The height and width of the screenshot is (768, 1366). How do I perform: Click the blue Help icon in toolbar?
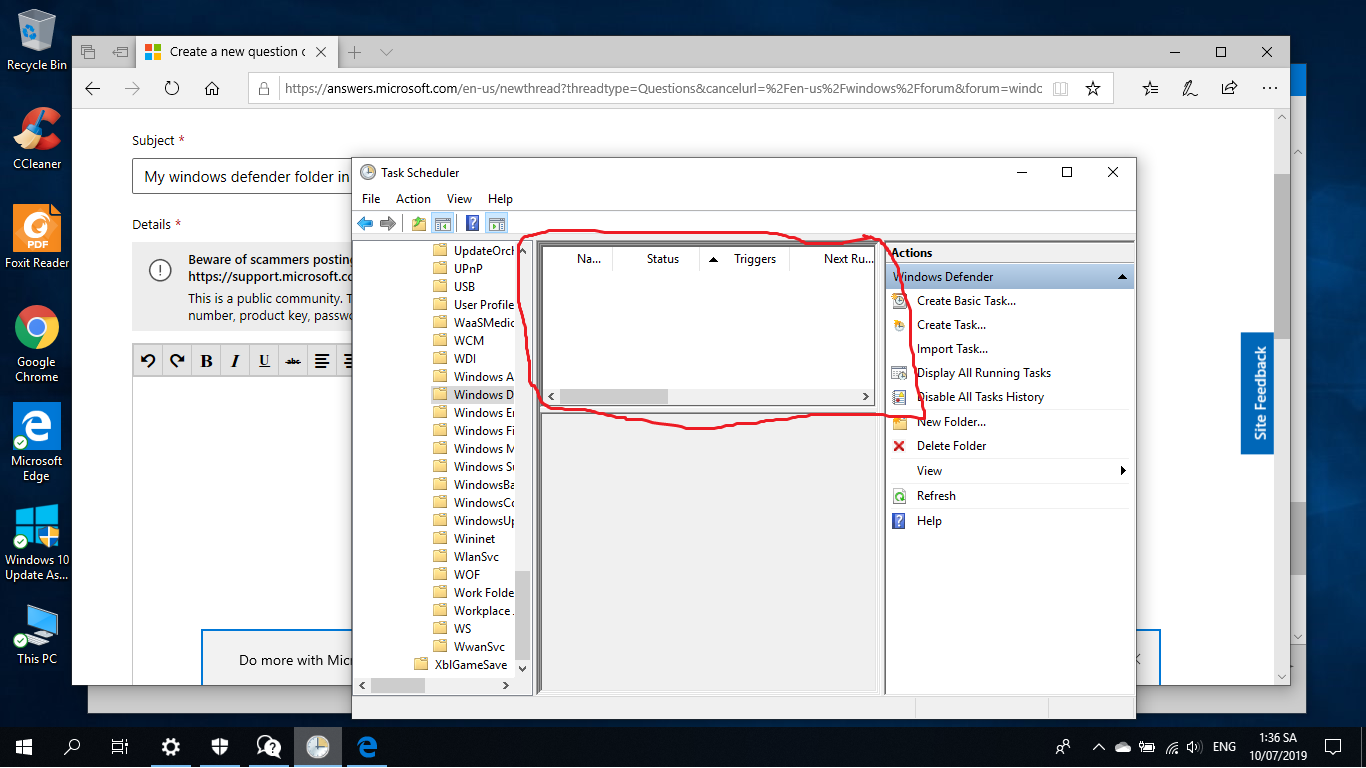(473, 223)
